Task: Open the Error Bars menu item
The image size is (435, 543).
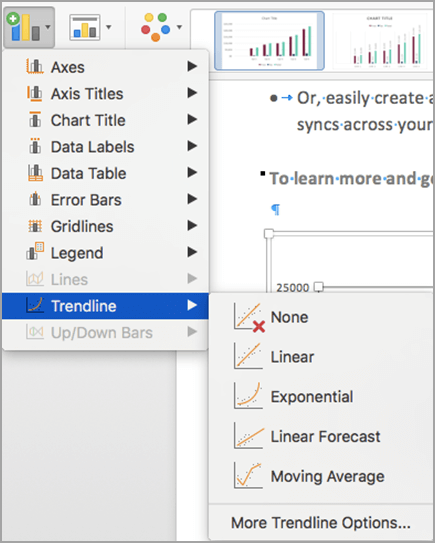Action: 105,199
